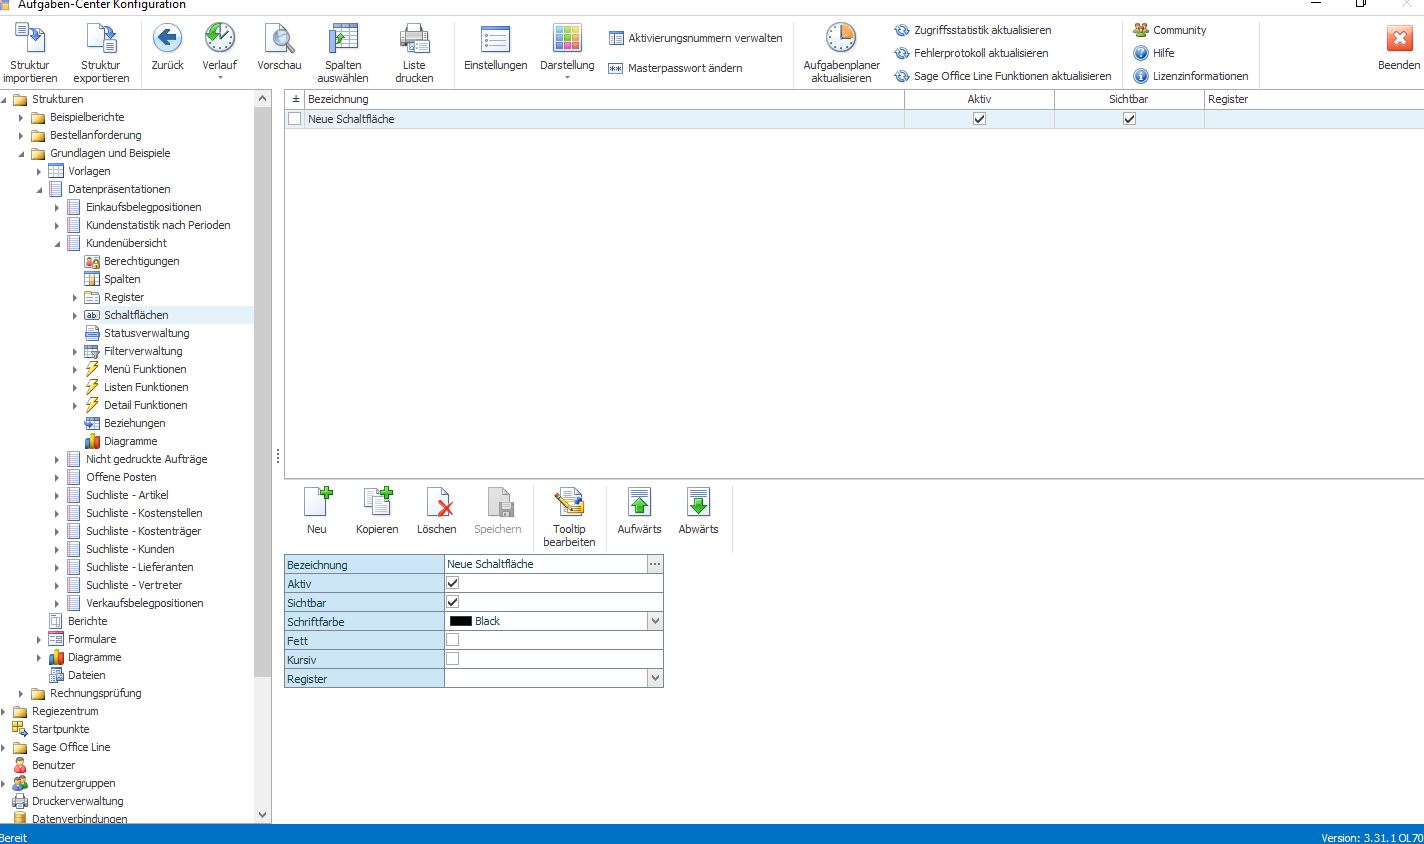Open the Schriftfarbe dropdown arrow
Screen dimensions: 1424x844
(x=655, y=621)
